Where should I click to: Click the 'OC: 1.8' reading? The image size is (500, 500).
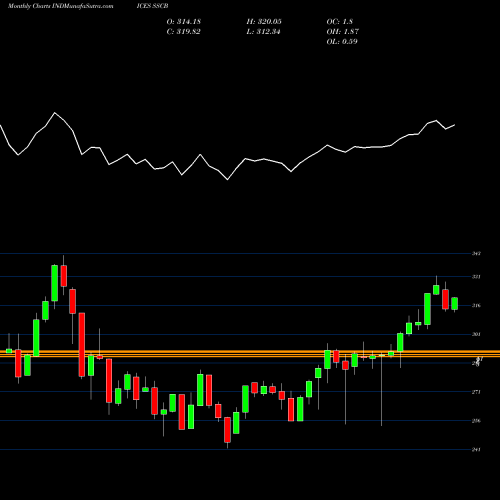tap(340, 22)
